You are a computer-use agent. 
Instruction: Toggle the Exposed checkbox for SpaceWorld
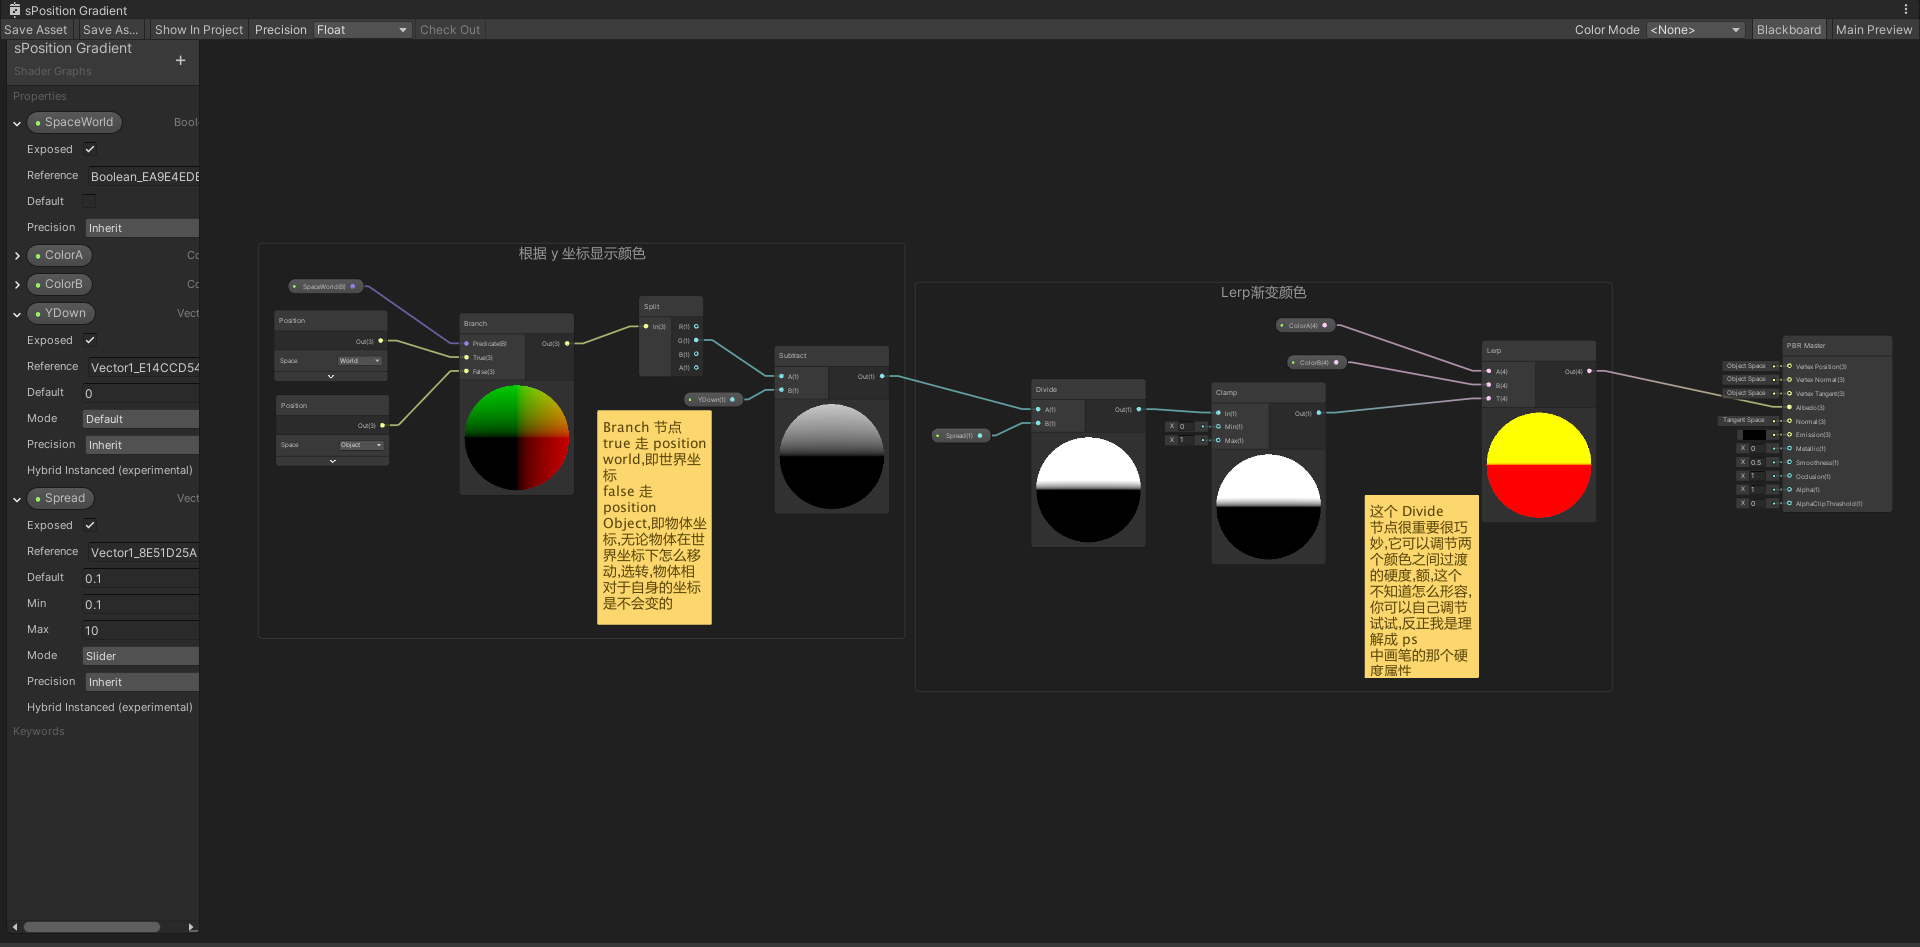[x=89, y=149]
